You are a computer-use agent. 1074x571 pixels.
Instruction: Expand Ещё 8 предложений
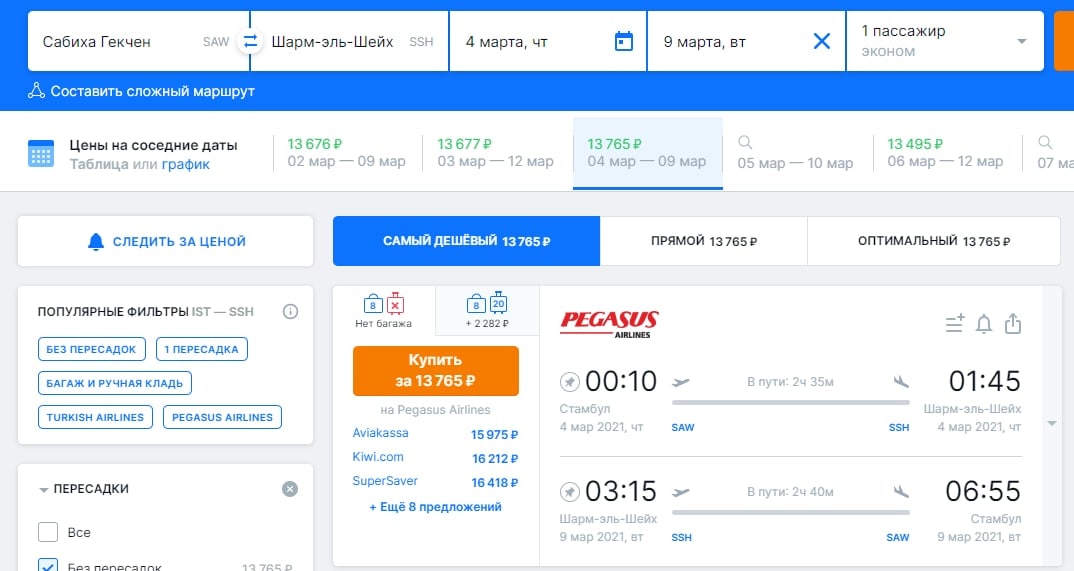pyautogui.click(x=436, y=507)
